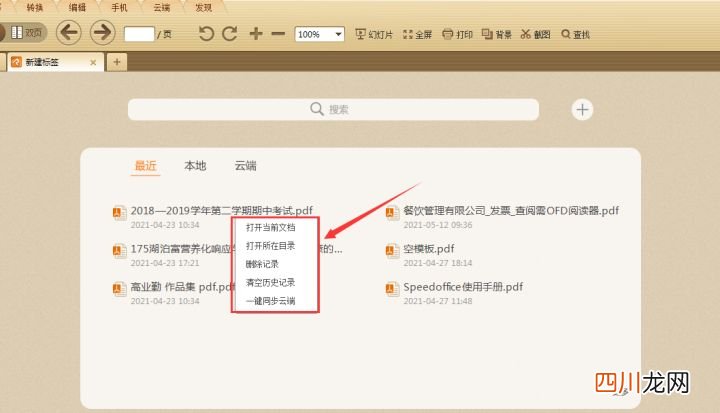
Task: Switch to the 最近 file list tab
Action: 146,165
